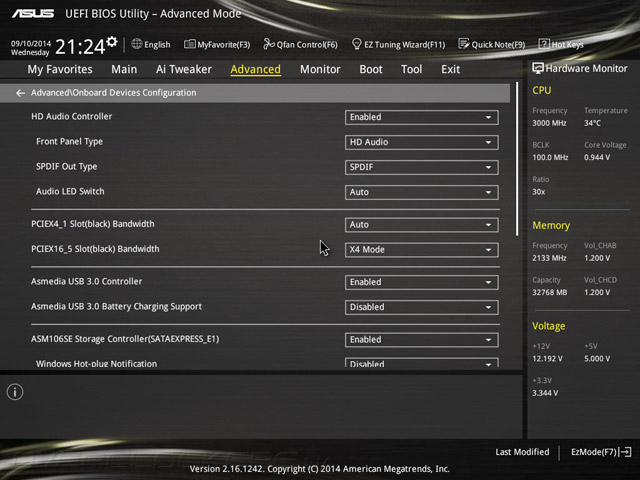
Task: Select Windows Hot-plug Notification label
Action: (x=96, y=364)
